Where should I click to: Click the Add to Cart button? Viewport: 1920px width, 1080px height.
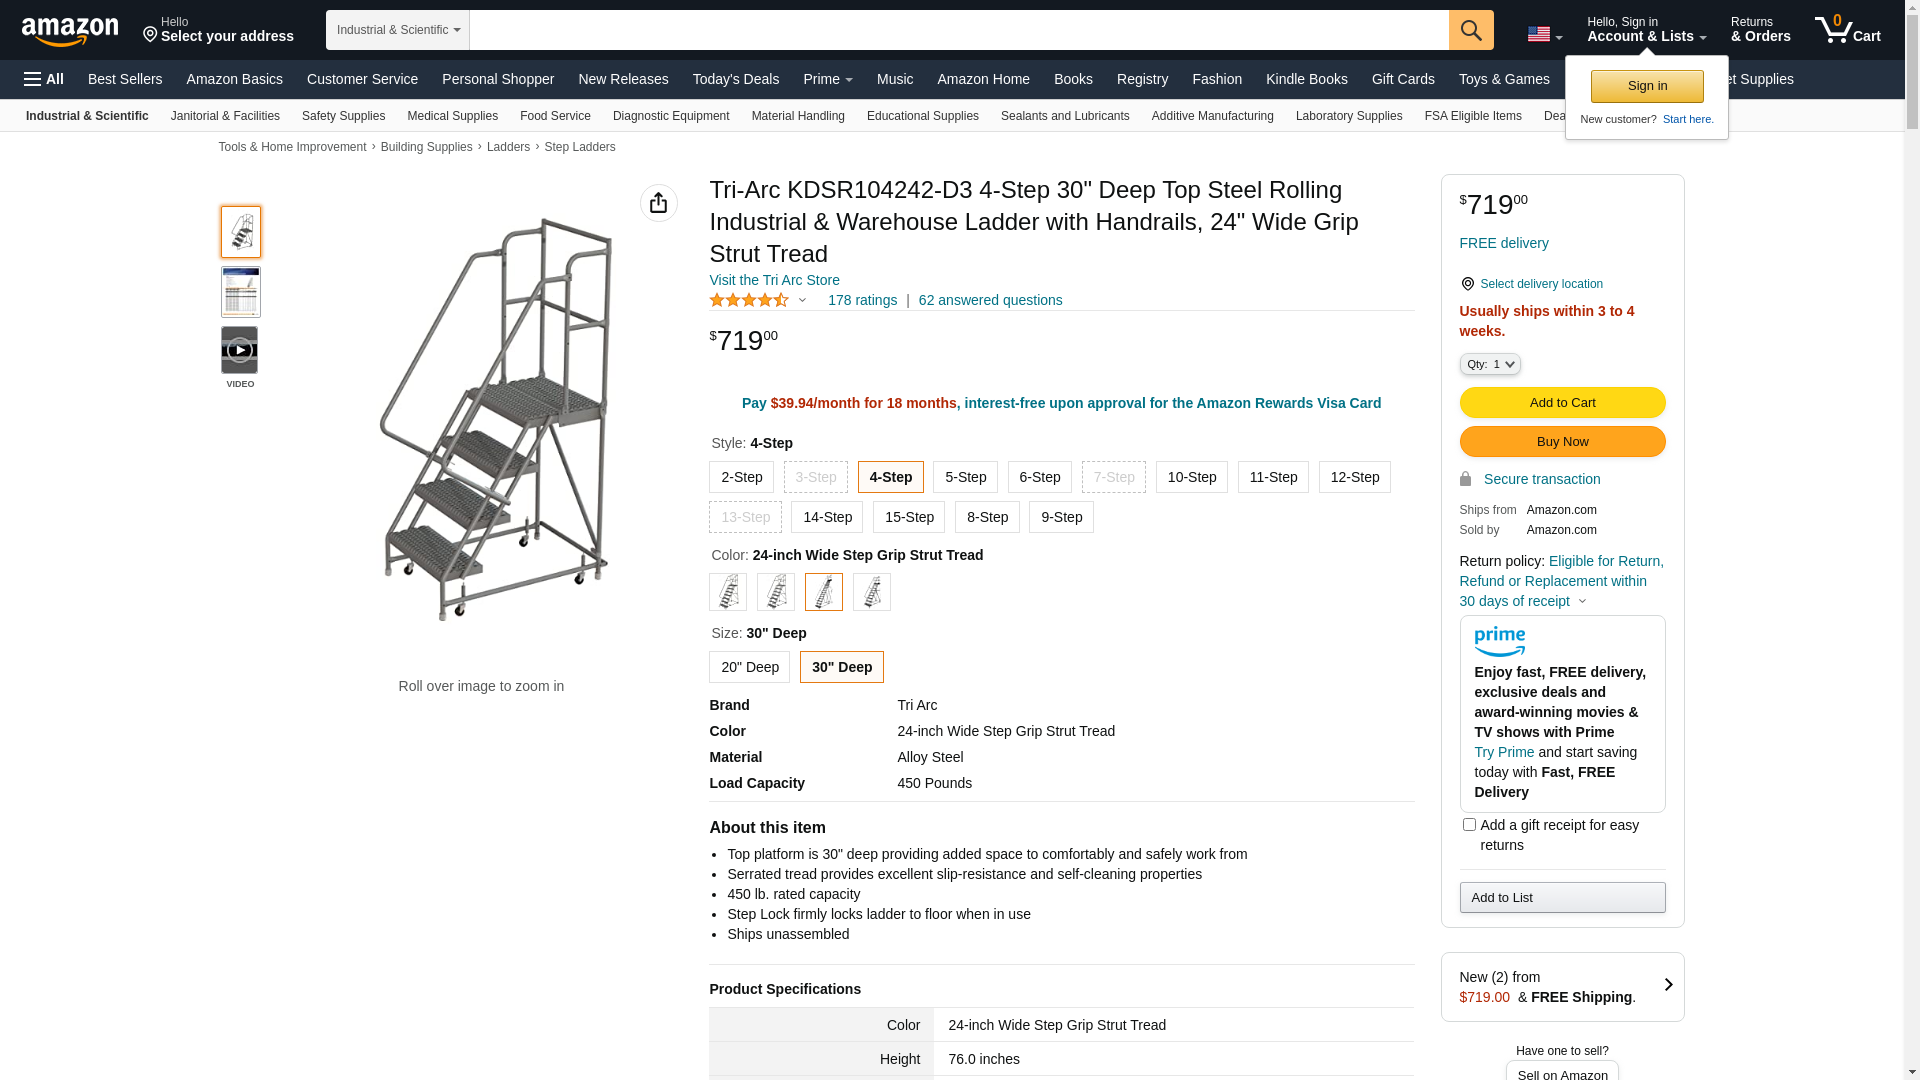click(x=1562, y=402)
